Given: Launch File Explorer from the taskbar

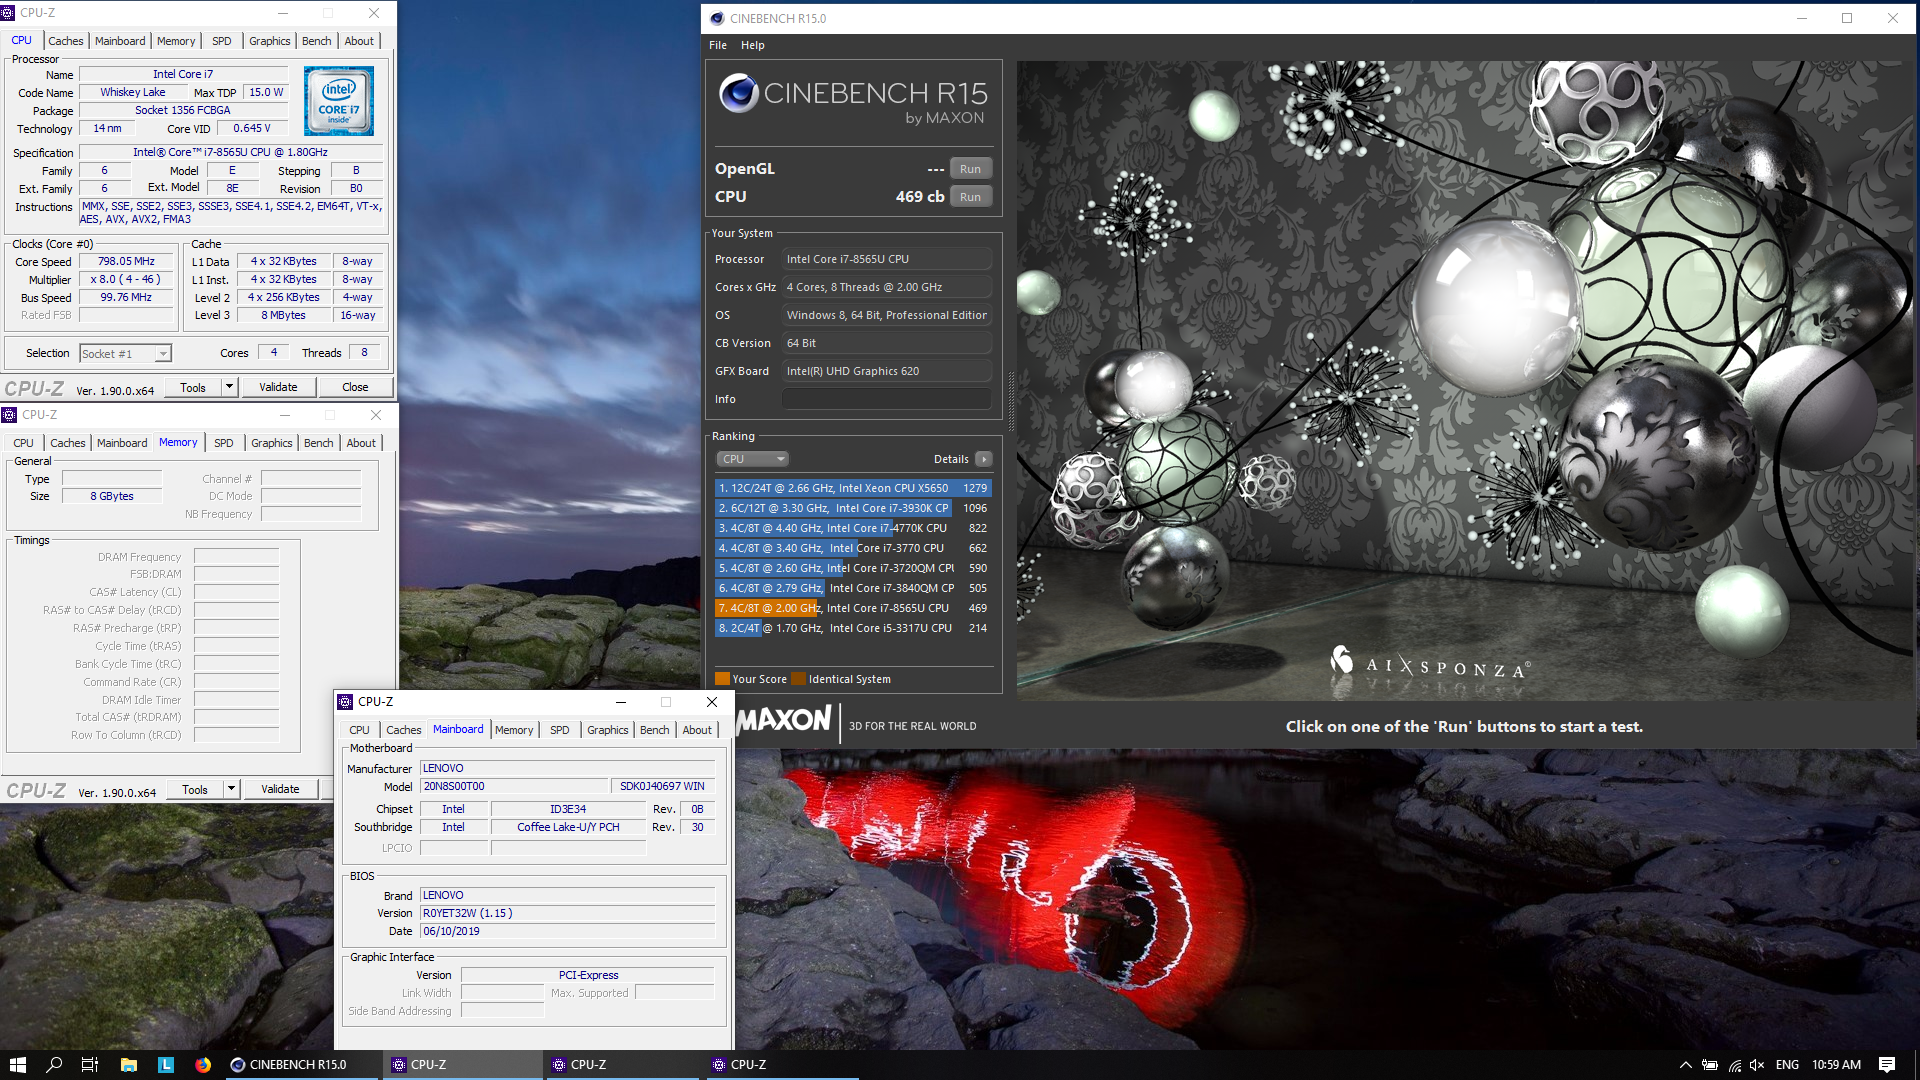Looking at the screenshot, I should [128, 1065].
